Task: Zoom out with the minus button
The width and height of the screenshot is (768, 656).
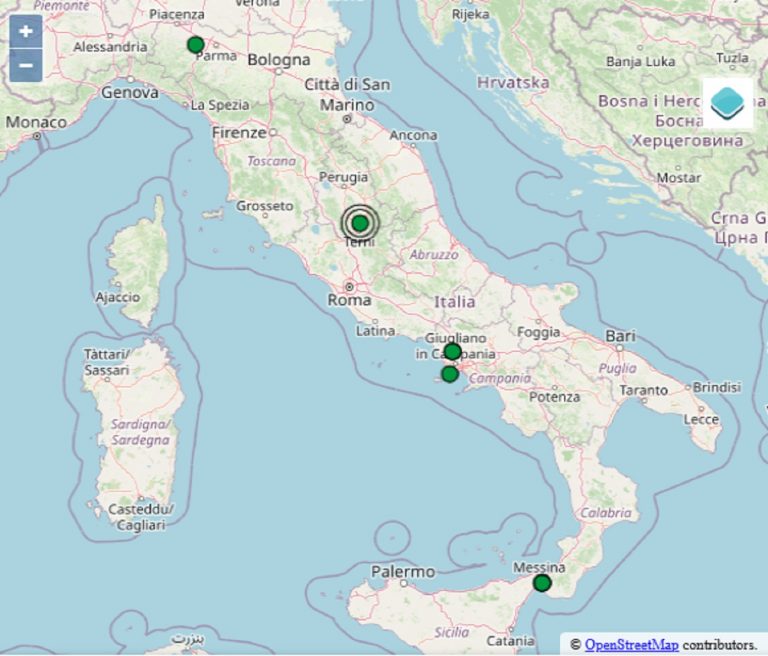Action: (x=25, y=66)
